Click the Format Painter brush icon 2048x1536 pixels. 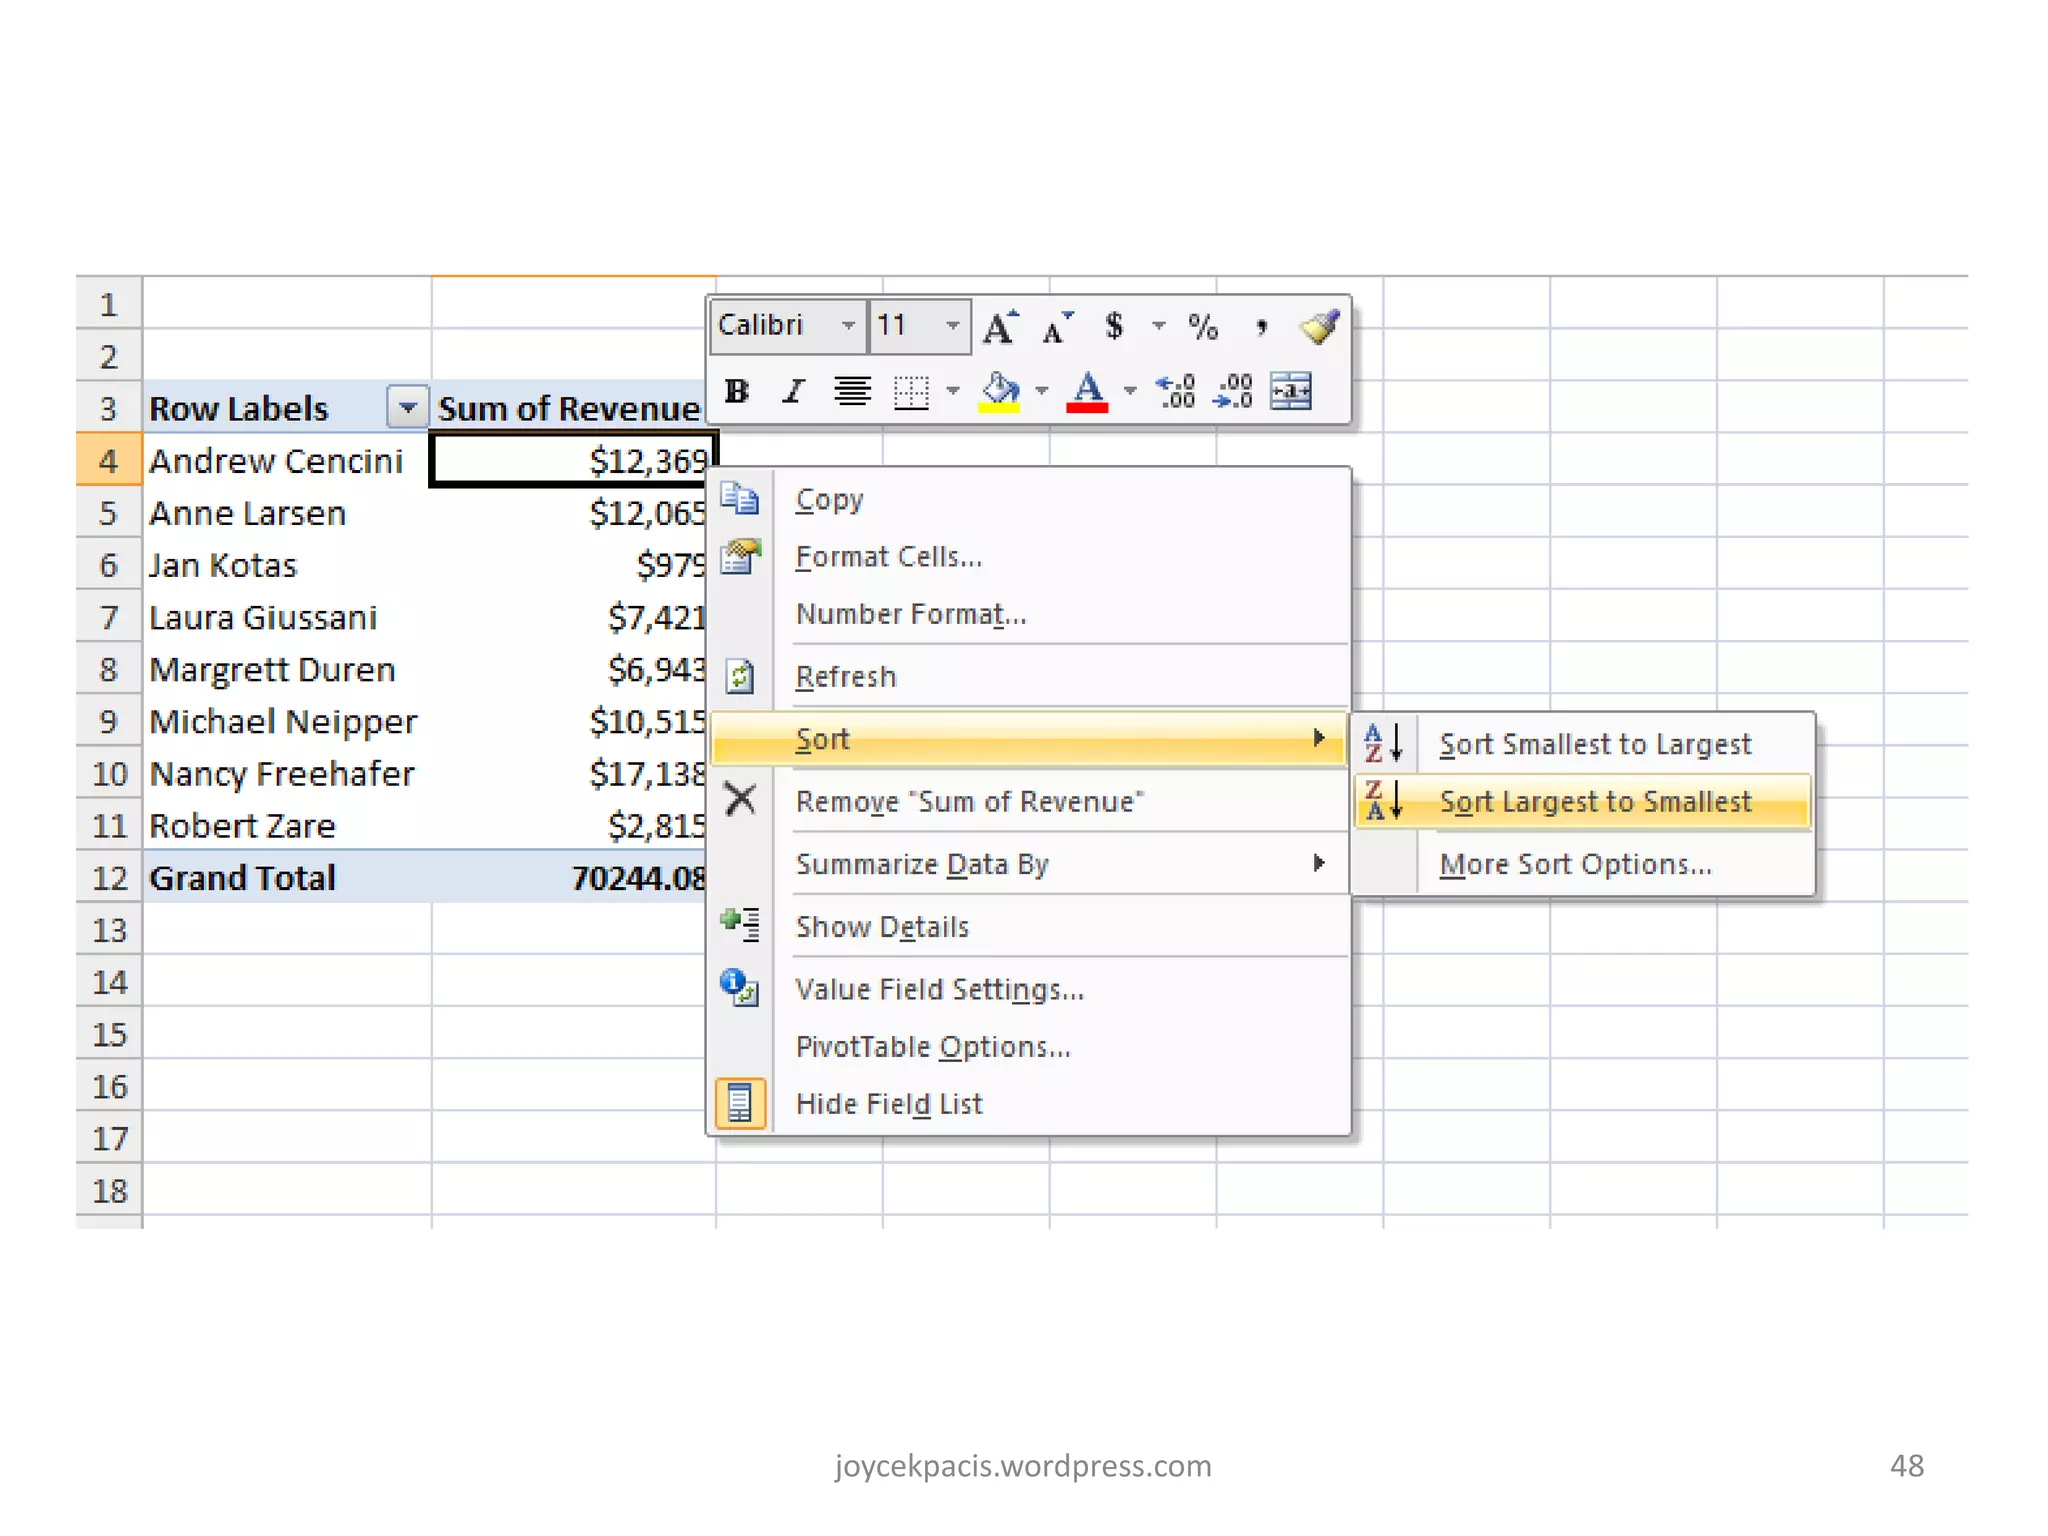click(x=1319, y=327)
